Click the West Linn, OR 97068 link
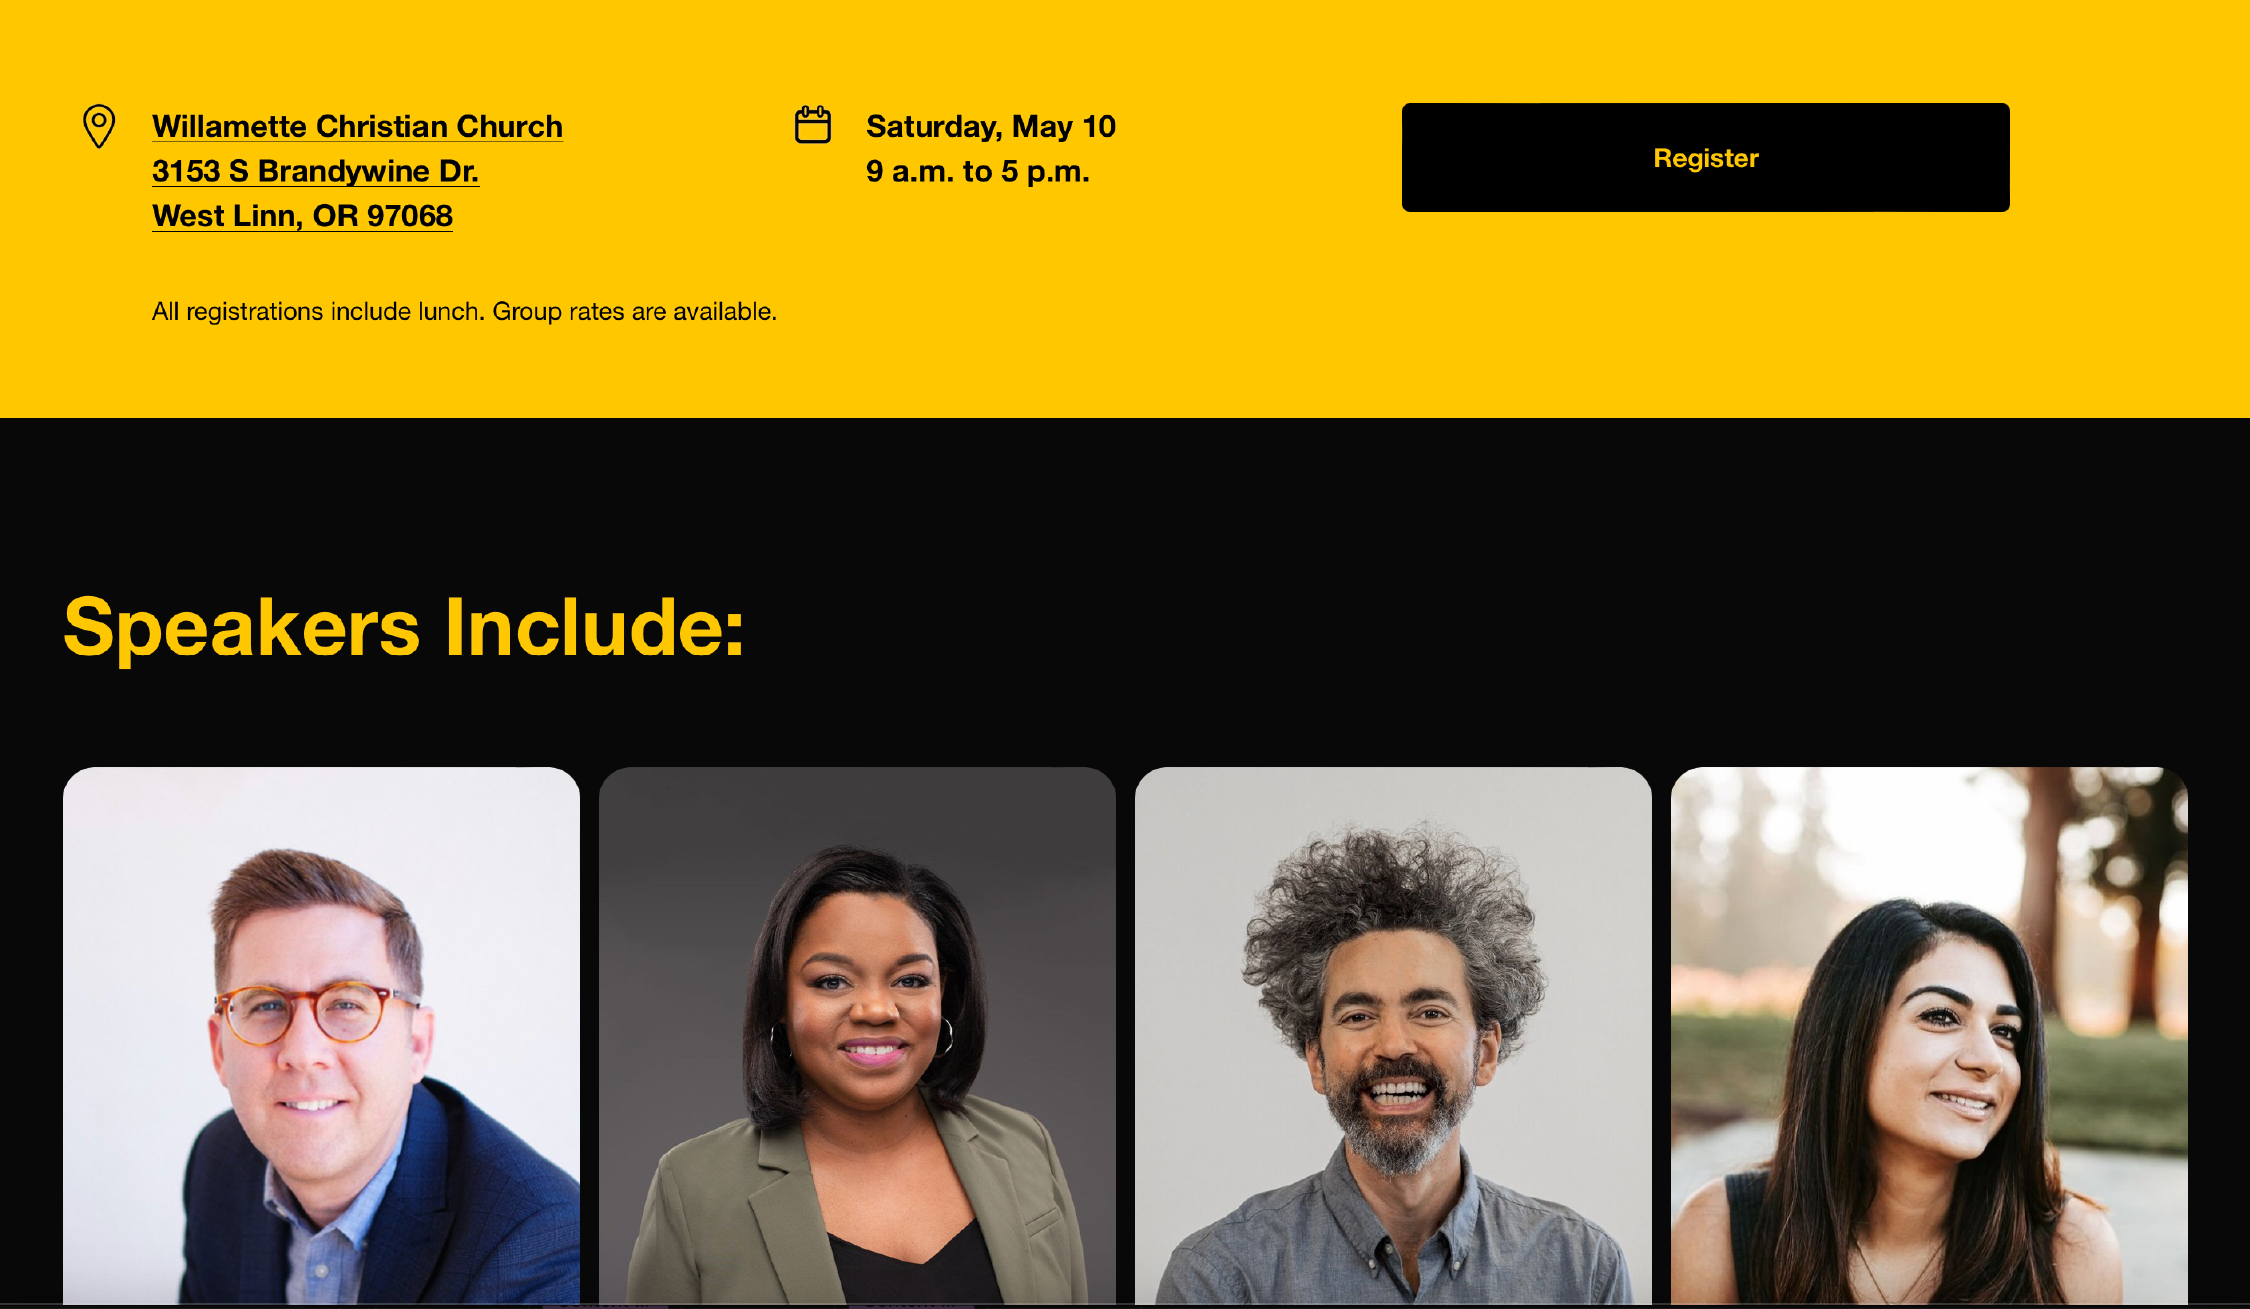 click(302, 216)
